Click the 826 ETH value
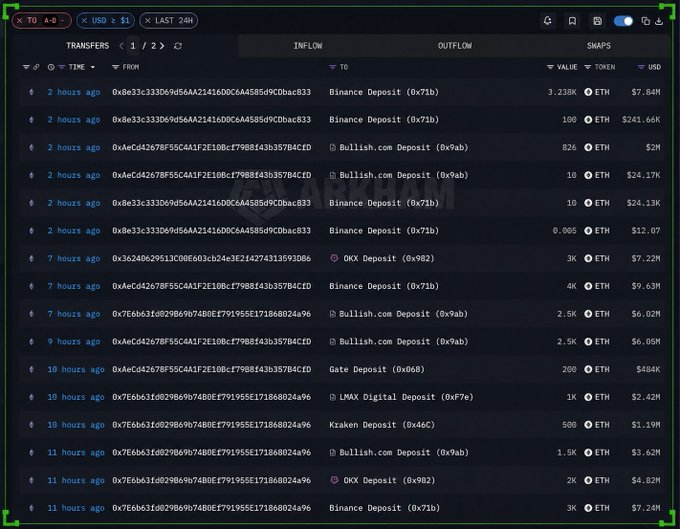Screen dimensions: 680x529 [569, 147]
